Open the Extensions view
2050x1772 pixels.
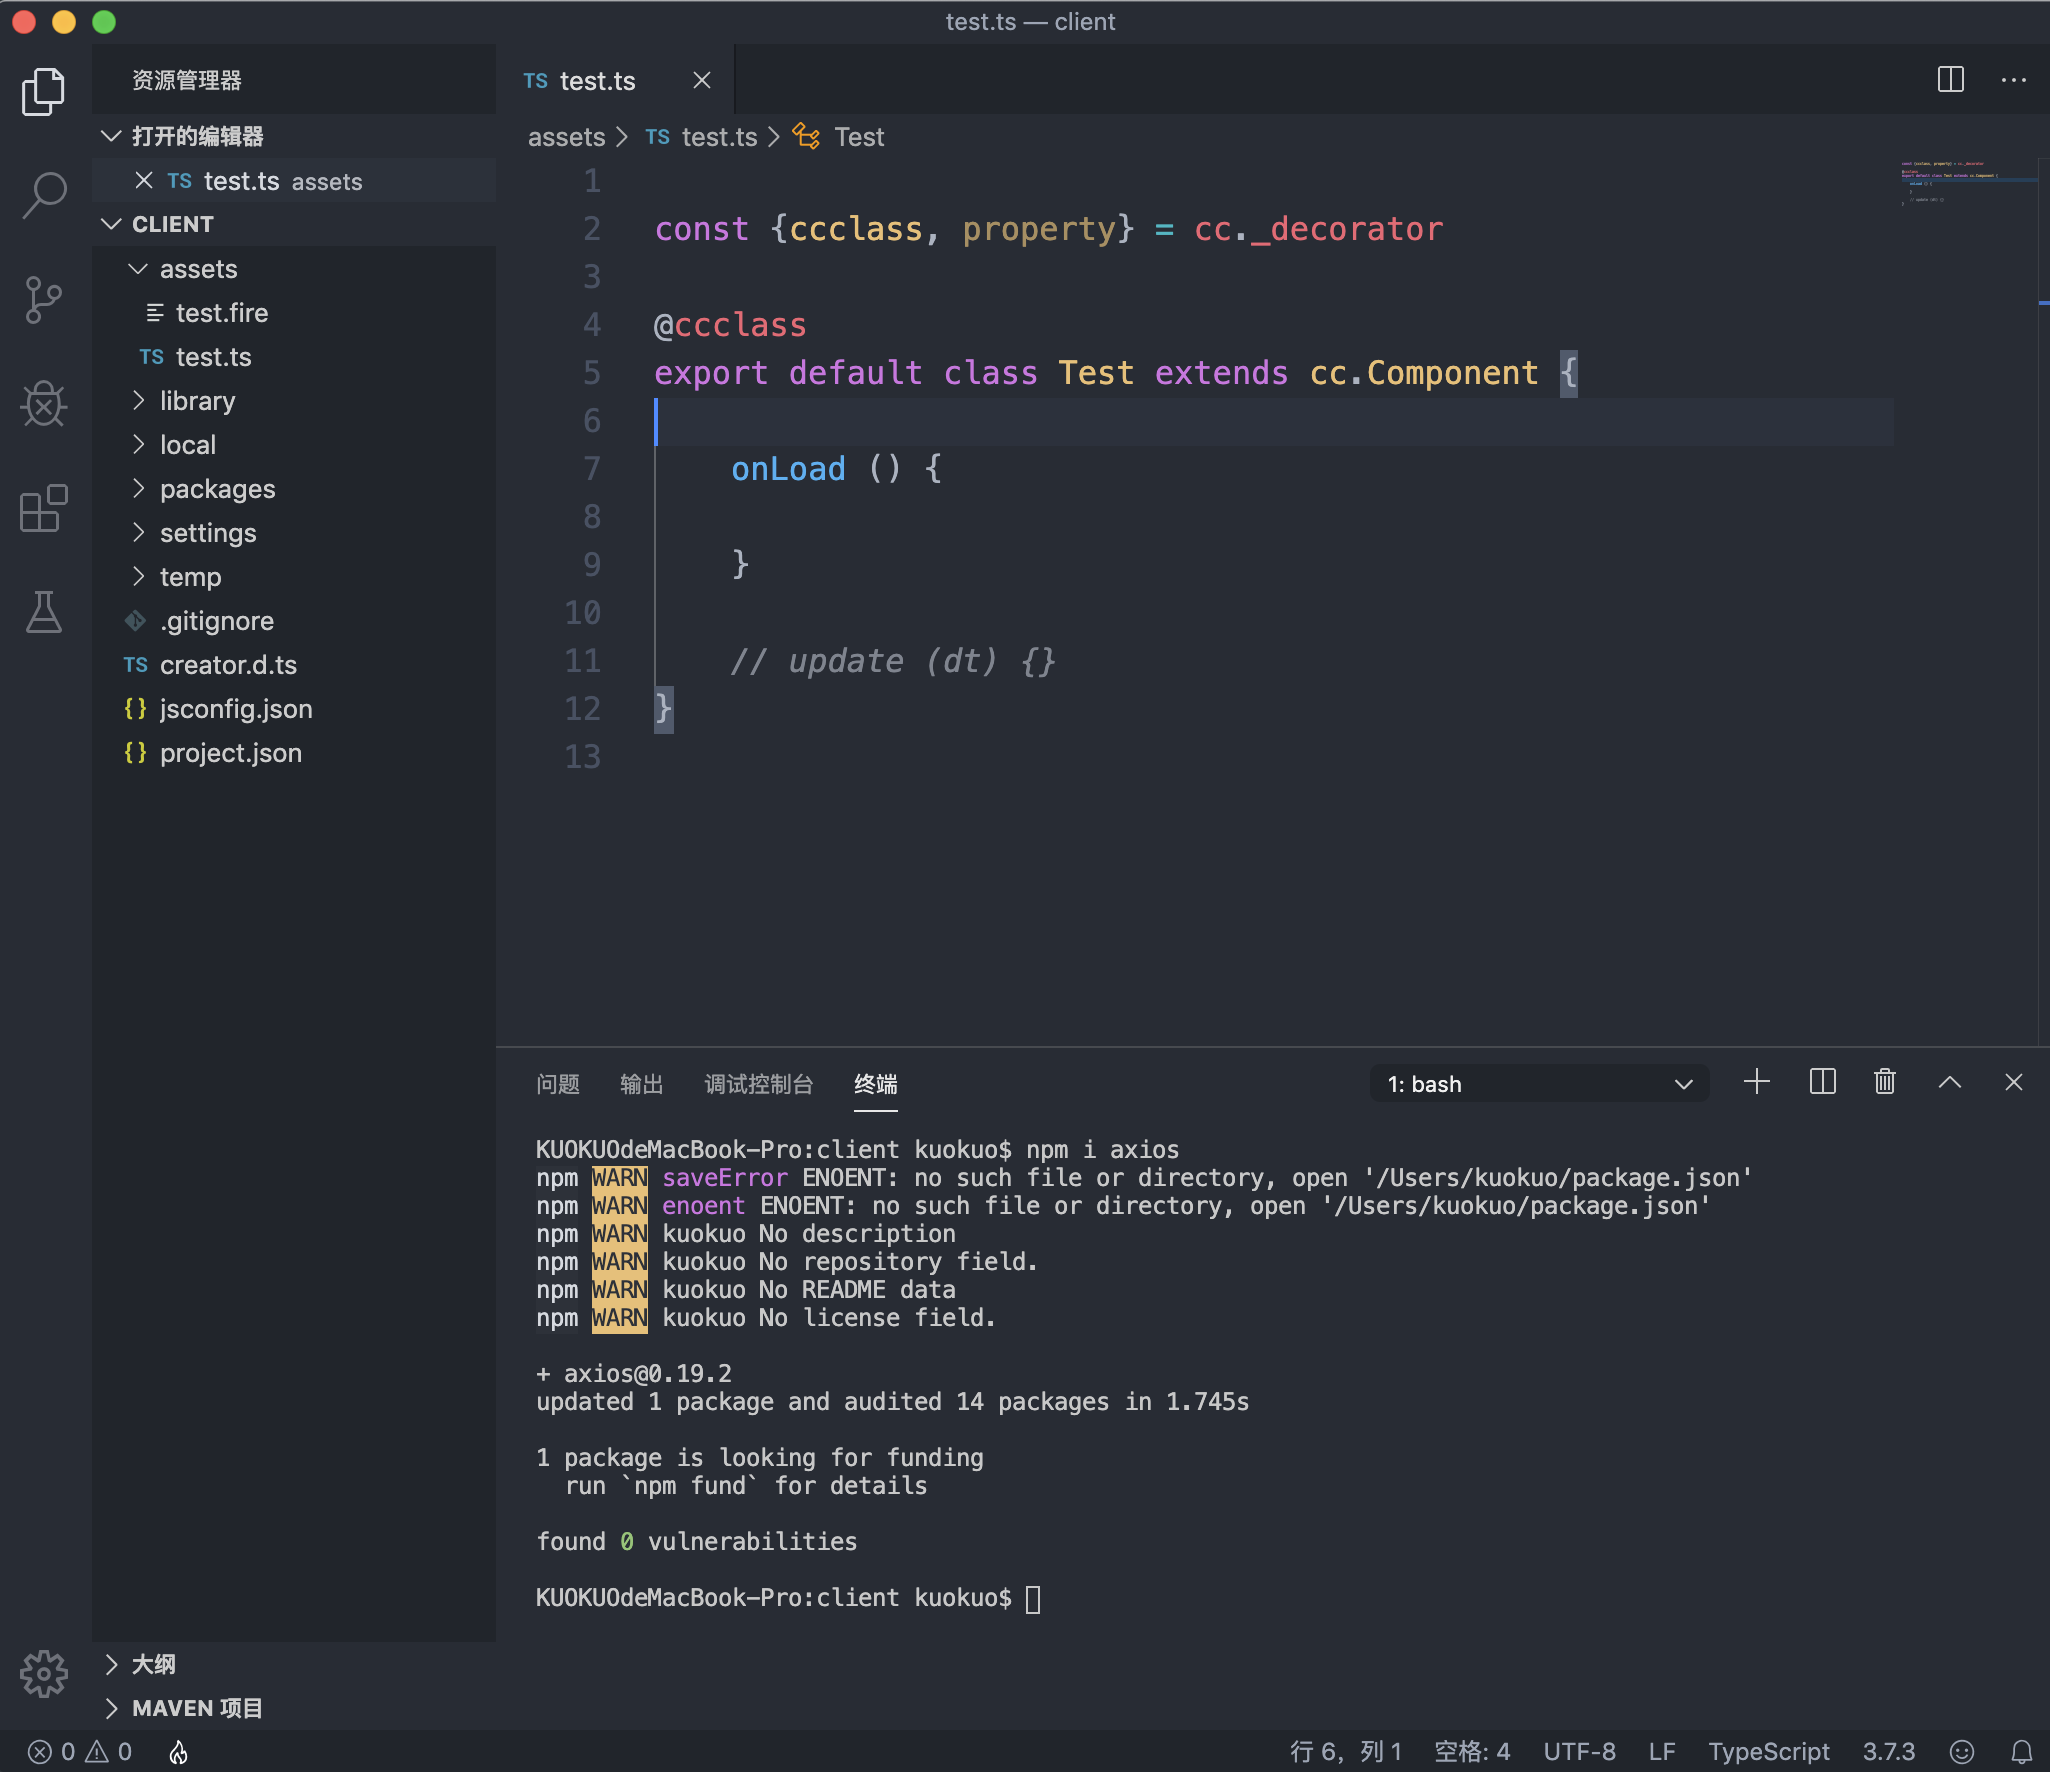(44, 508)
